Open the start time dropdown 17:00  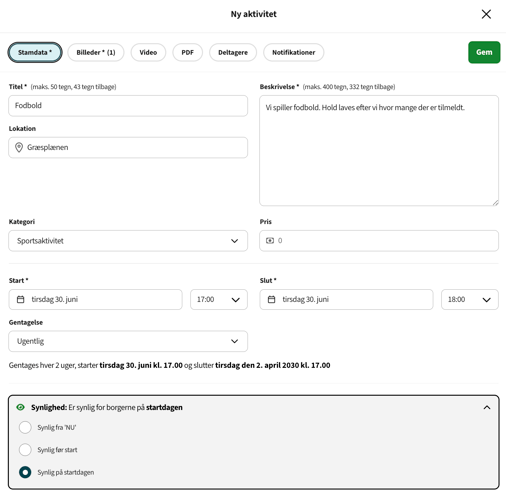tap(219, 299)
